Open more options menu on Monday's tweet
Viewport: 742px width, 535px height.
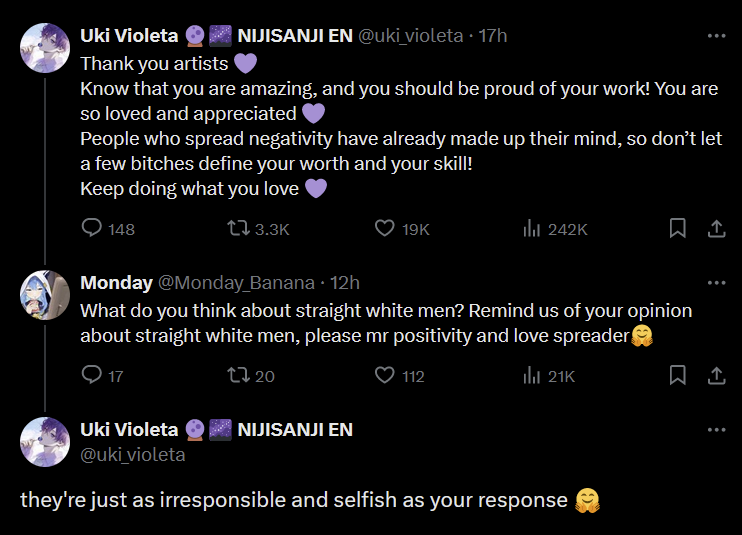[x=716, y=283]
